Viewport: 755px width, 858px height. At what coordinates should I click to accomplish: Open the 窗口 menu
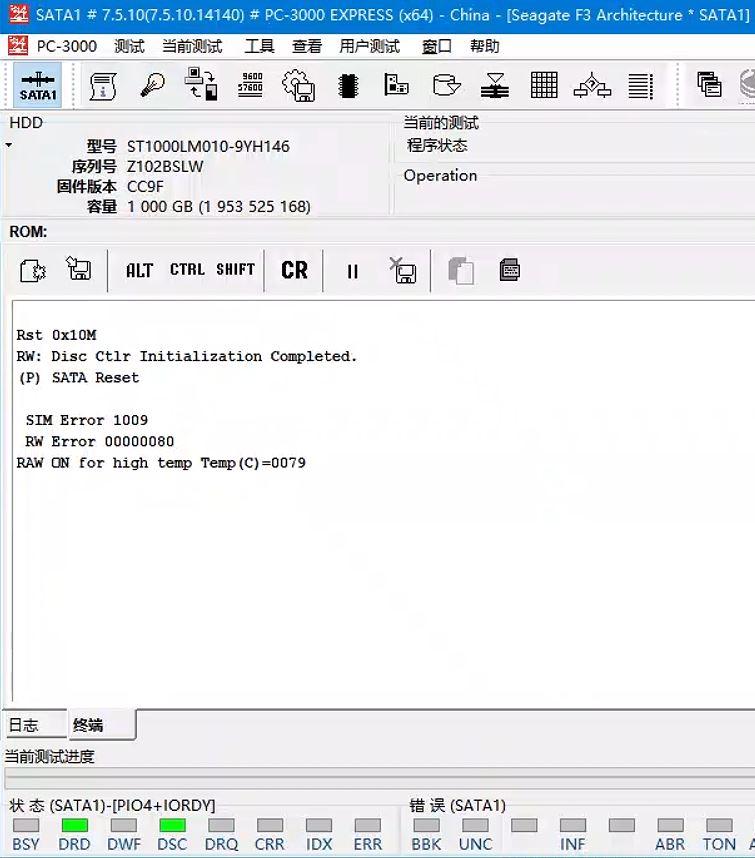click(x=437, y=47)
